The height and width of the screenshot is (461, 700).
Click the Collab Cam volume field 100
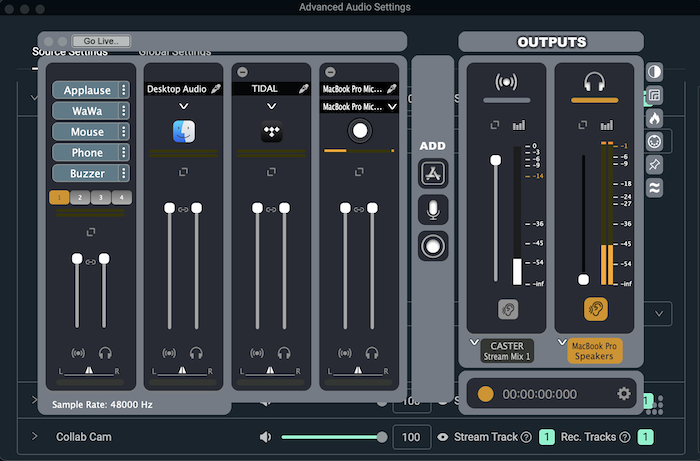coord(411,437)
